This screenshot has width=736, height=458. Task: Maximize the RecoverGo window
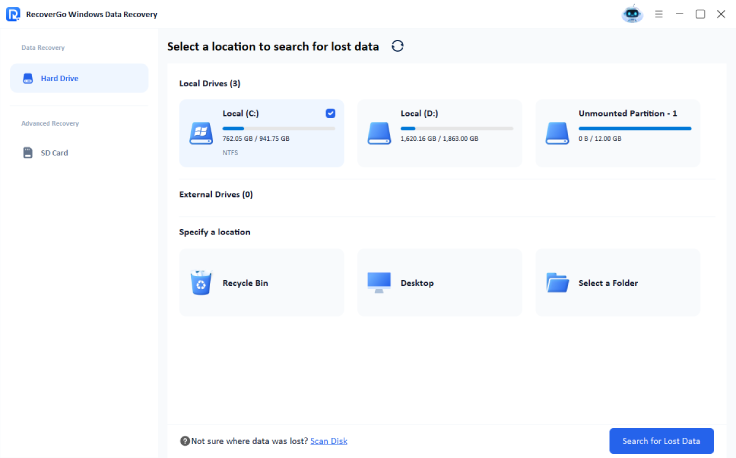tap(700, 14)
